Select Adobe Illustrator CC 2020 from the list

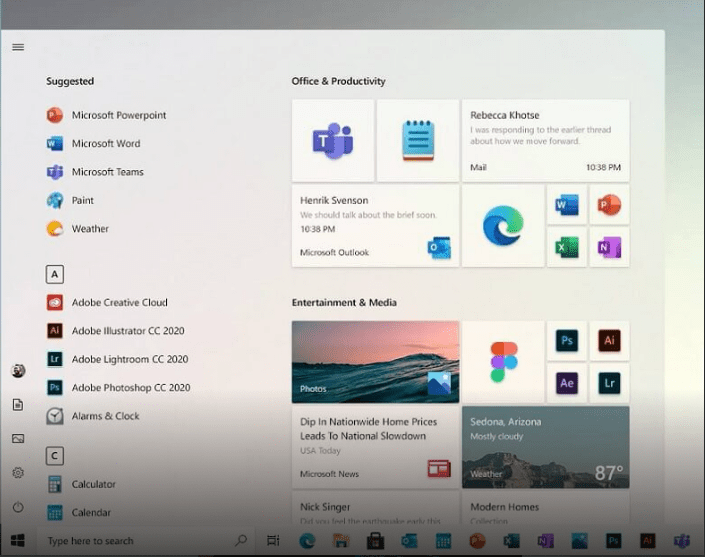pos(128,331)
